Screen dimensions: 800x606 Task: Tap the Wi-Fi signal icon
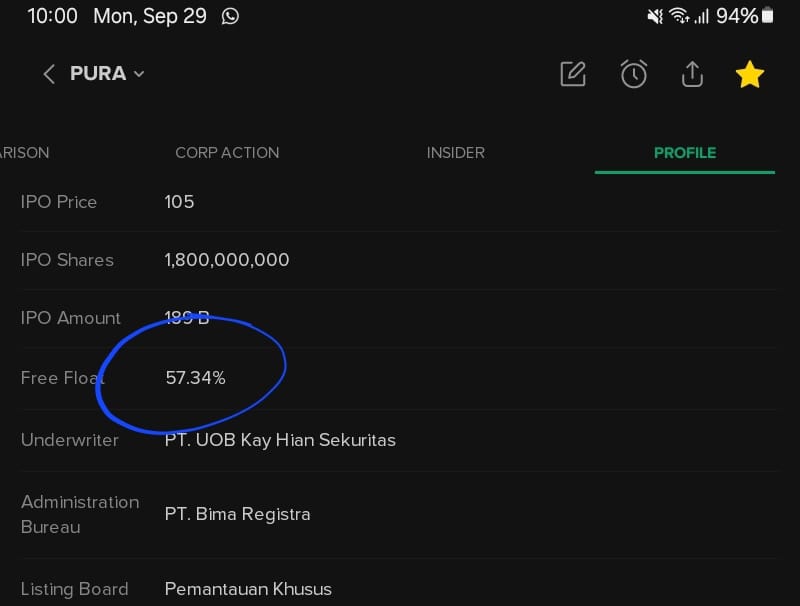point(680,16)
